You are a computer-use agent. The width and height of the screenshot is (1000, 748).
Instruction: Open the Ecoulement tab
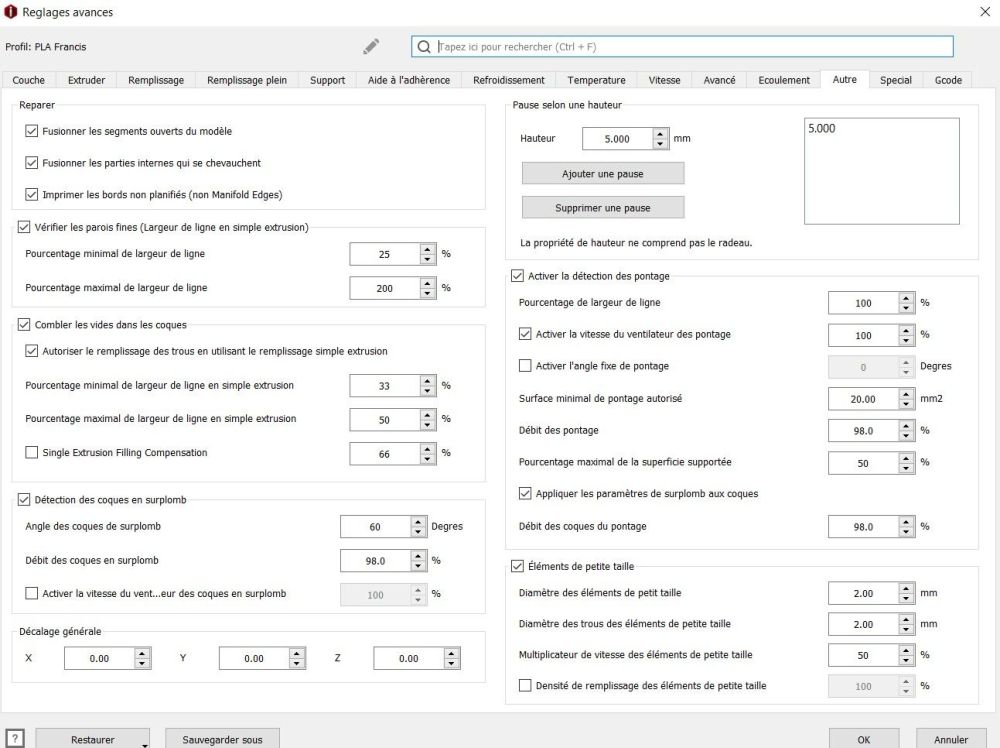click(784, 80)
